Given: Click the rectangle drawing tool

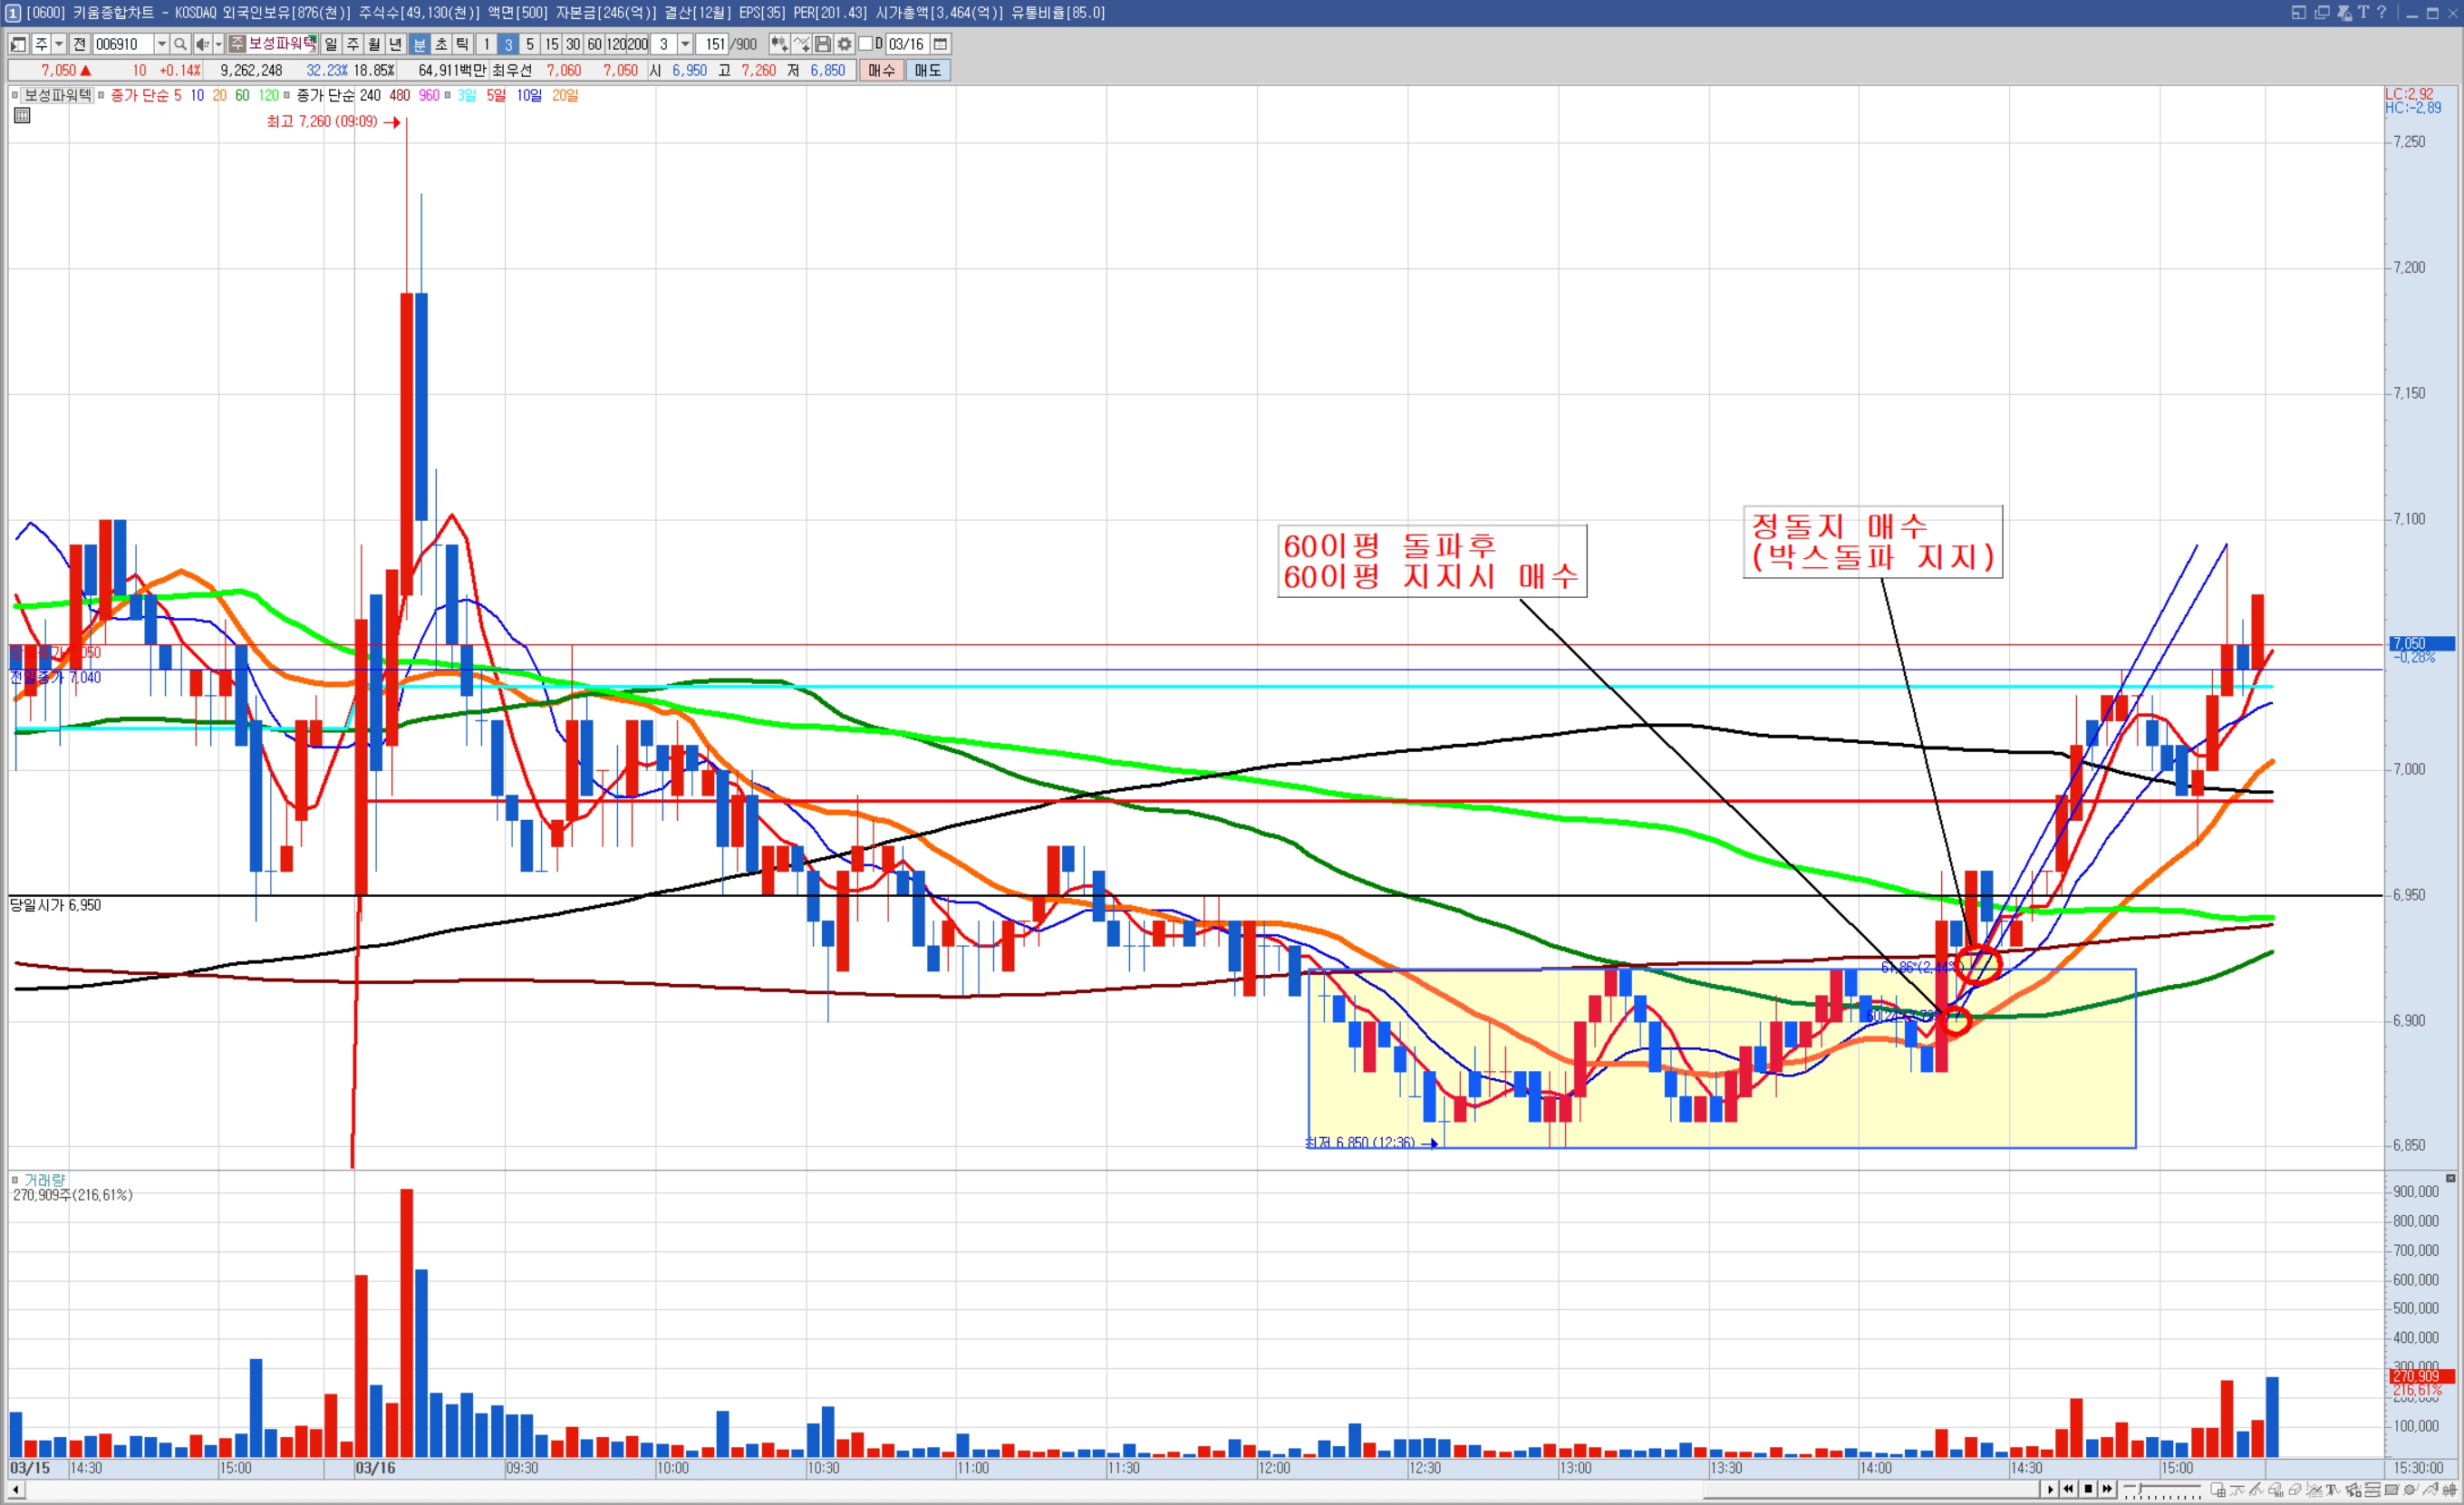Looking at the screenshot, I should coord(2391,1490).
